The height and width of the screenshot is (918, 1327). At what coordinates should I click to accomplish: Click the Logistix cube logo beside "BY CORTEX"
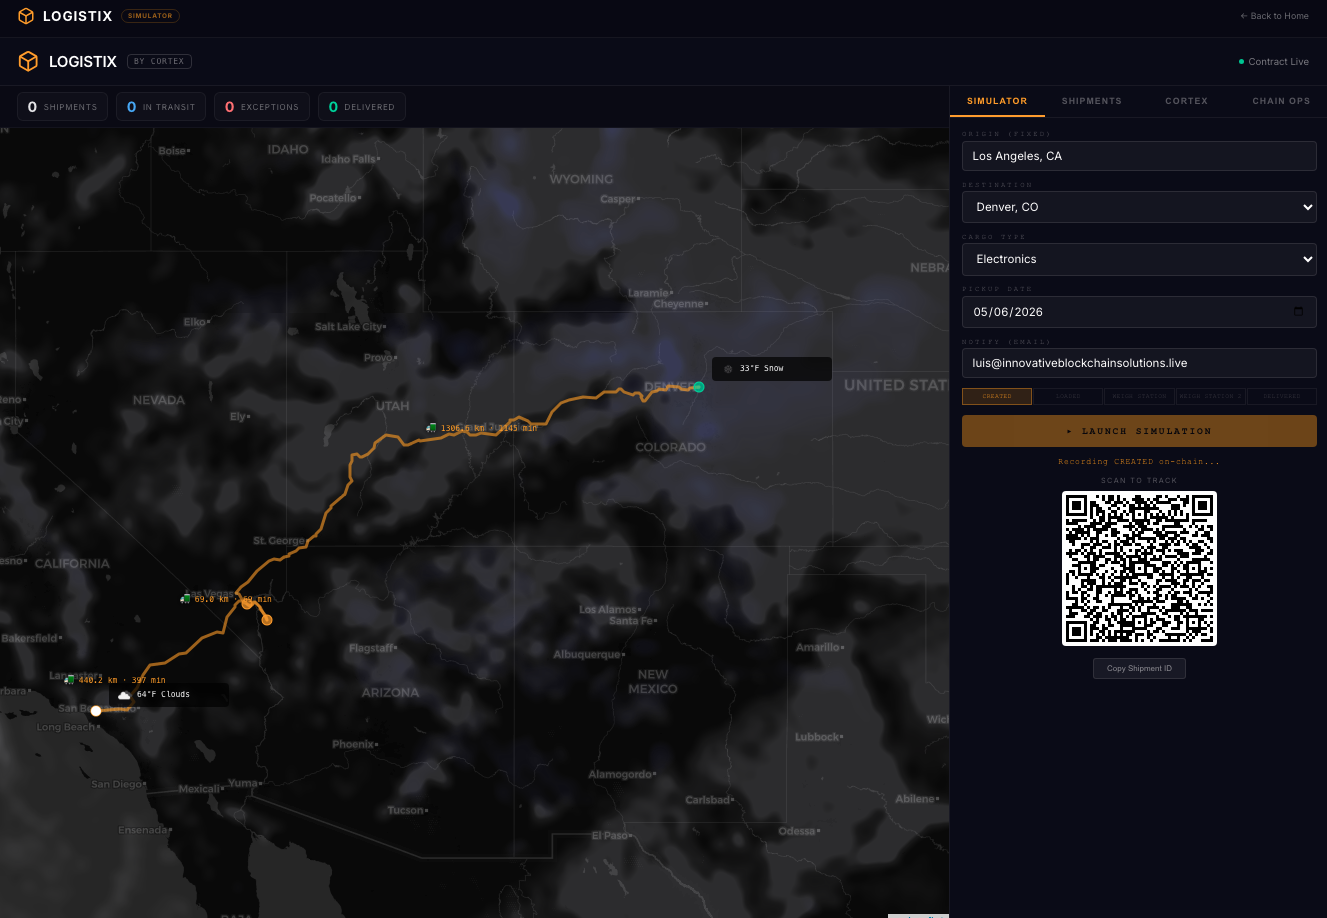point(28,62)
